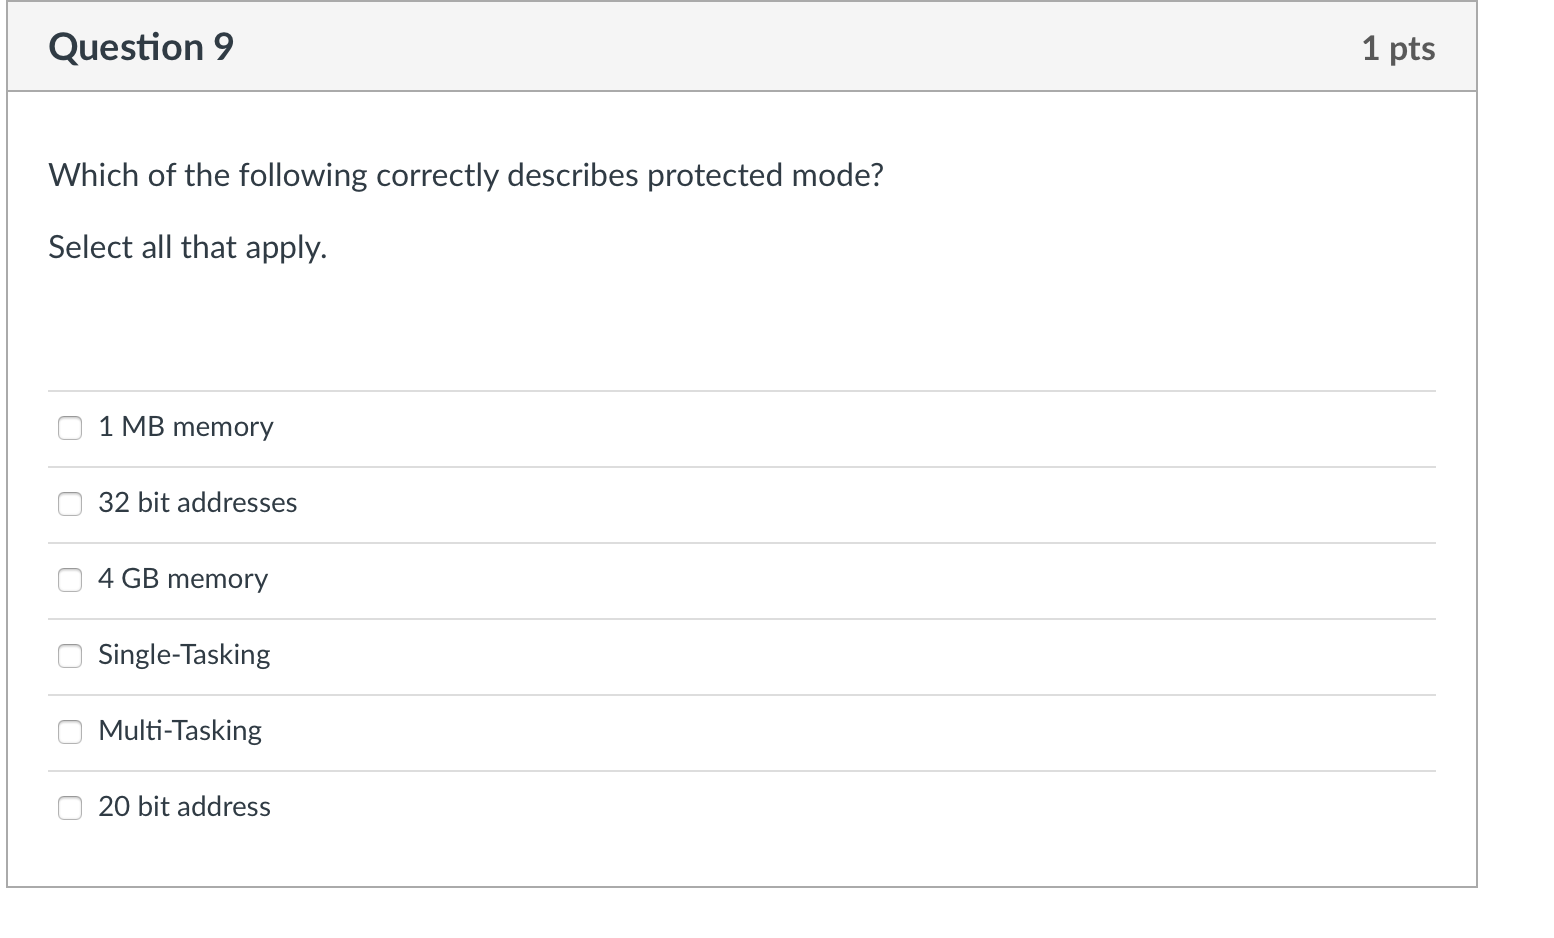This screenshot has height=938, width=1554.
Task: Check the '32 bit addresses' checkbox
Action: pos(69,504)
